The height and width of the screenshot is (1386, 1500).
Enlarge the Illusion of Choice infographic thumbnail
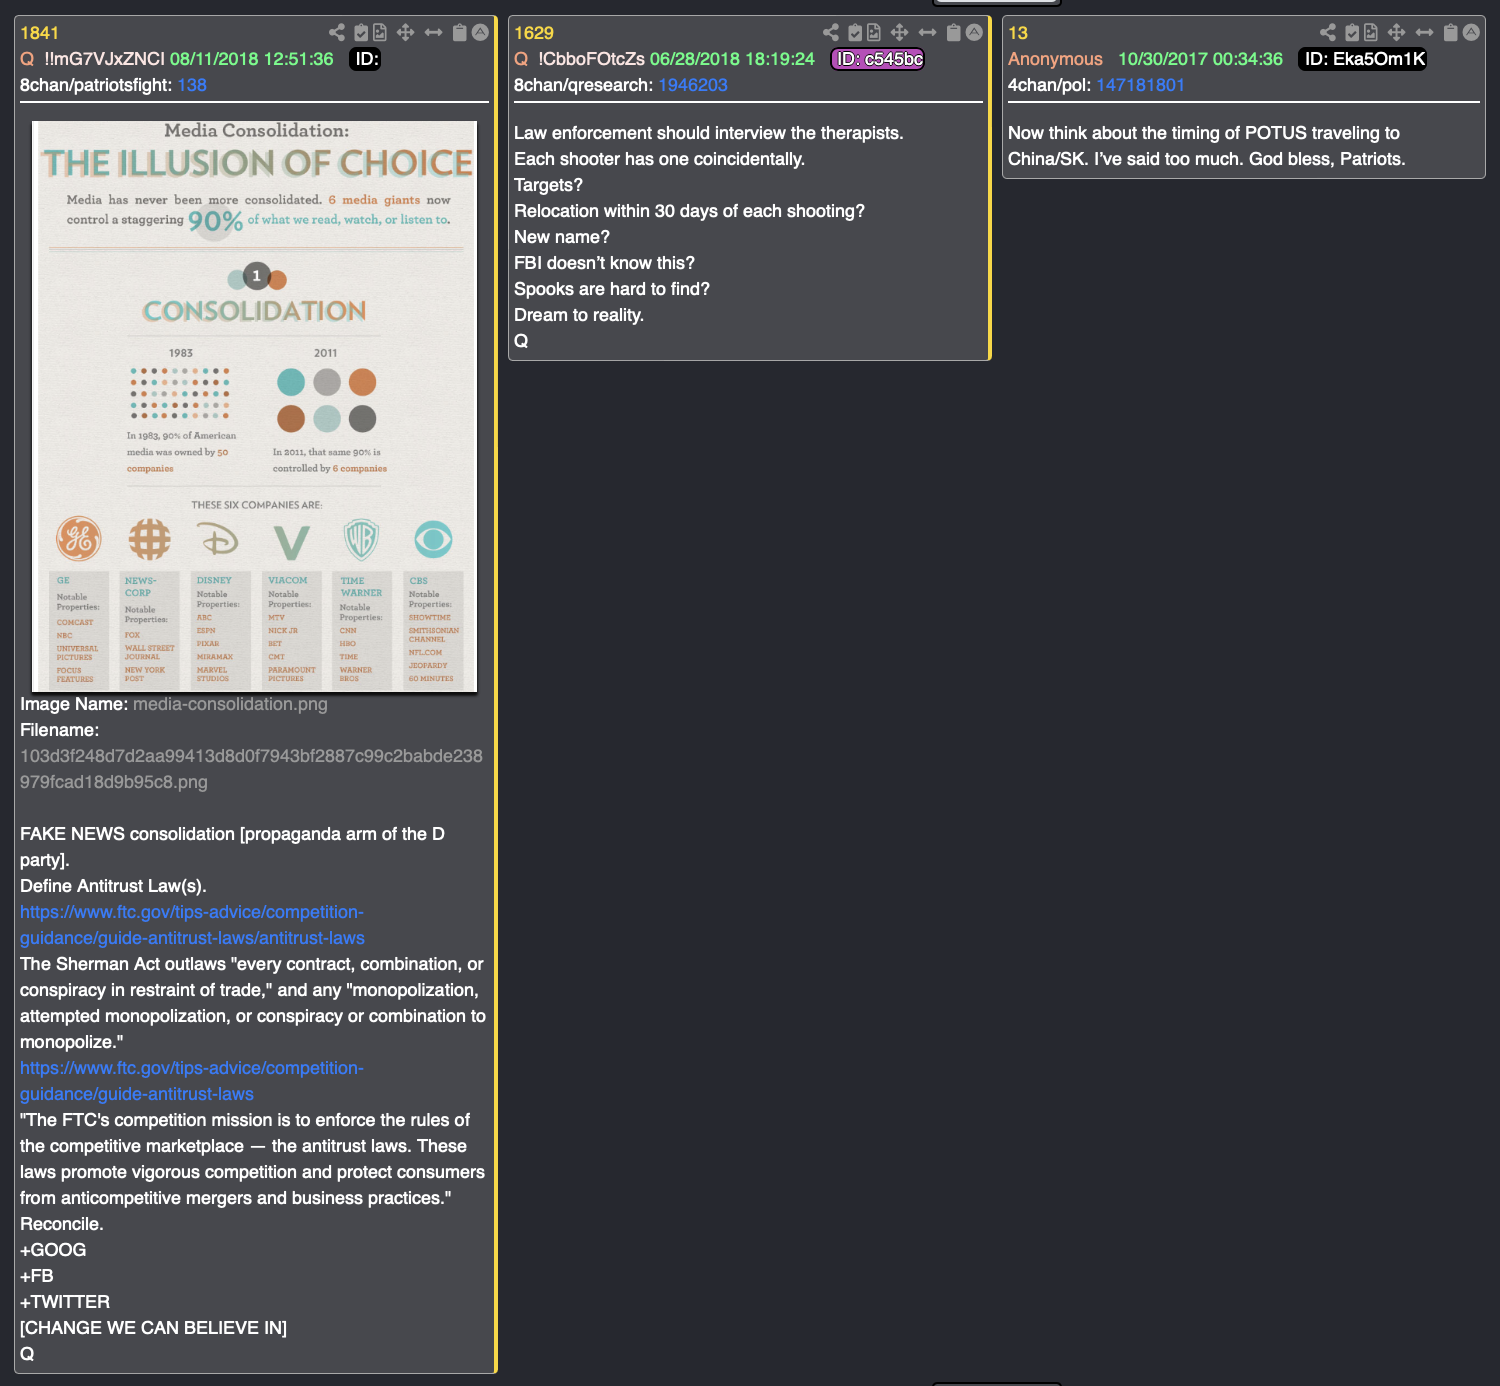(x=255, y=406)
